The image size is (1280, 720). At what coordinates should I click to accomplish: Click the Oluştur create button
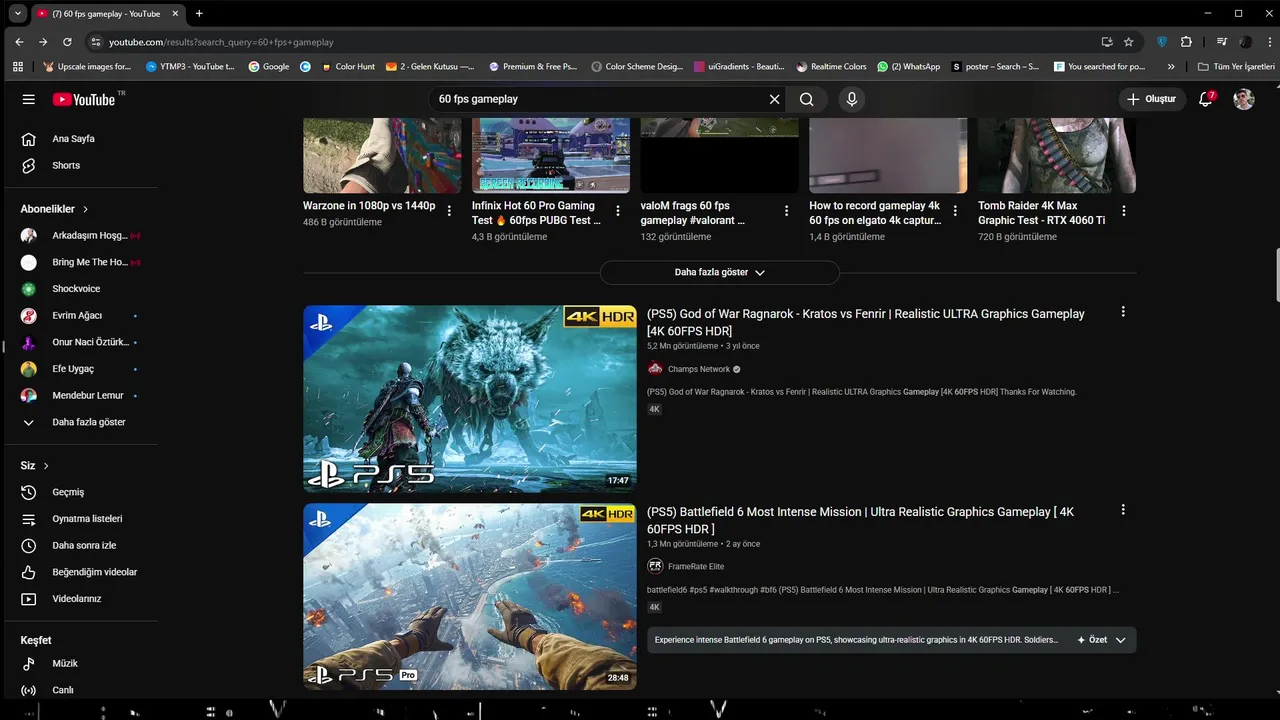(1151, 99)
